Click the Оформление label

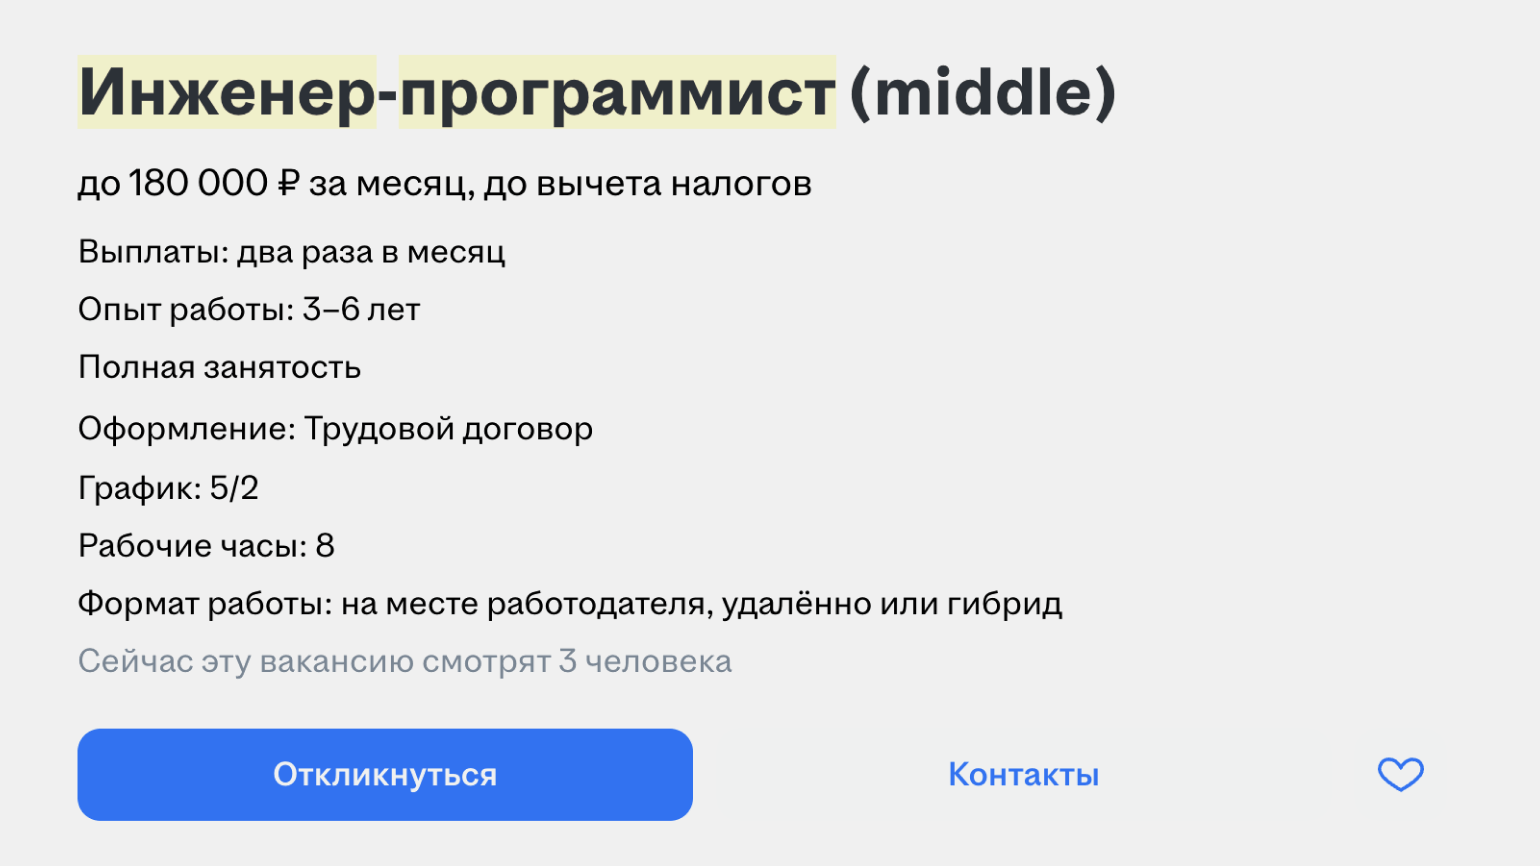pos(186,429)
